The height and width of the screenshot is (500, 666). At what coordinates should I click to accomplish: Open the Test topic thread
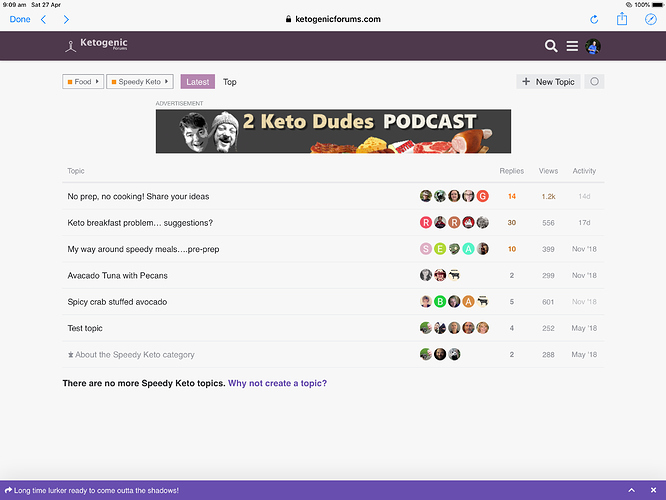click(x=85, y=328)
